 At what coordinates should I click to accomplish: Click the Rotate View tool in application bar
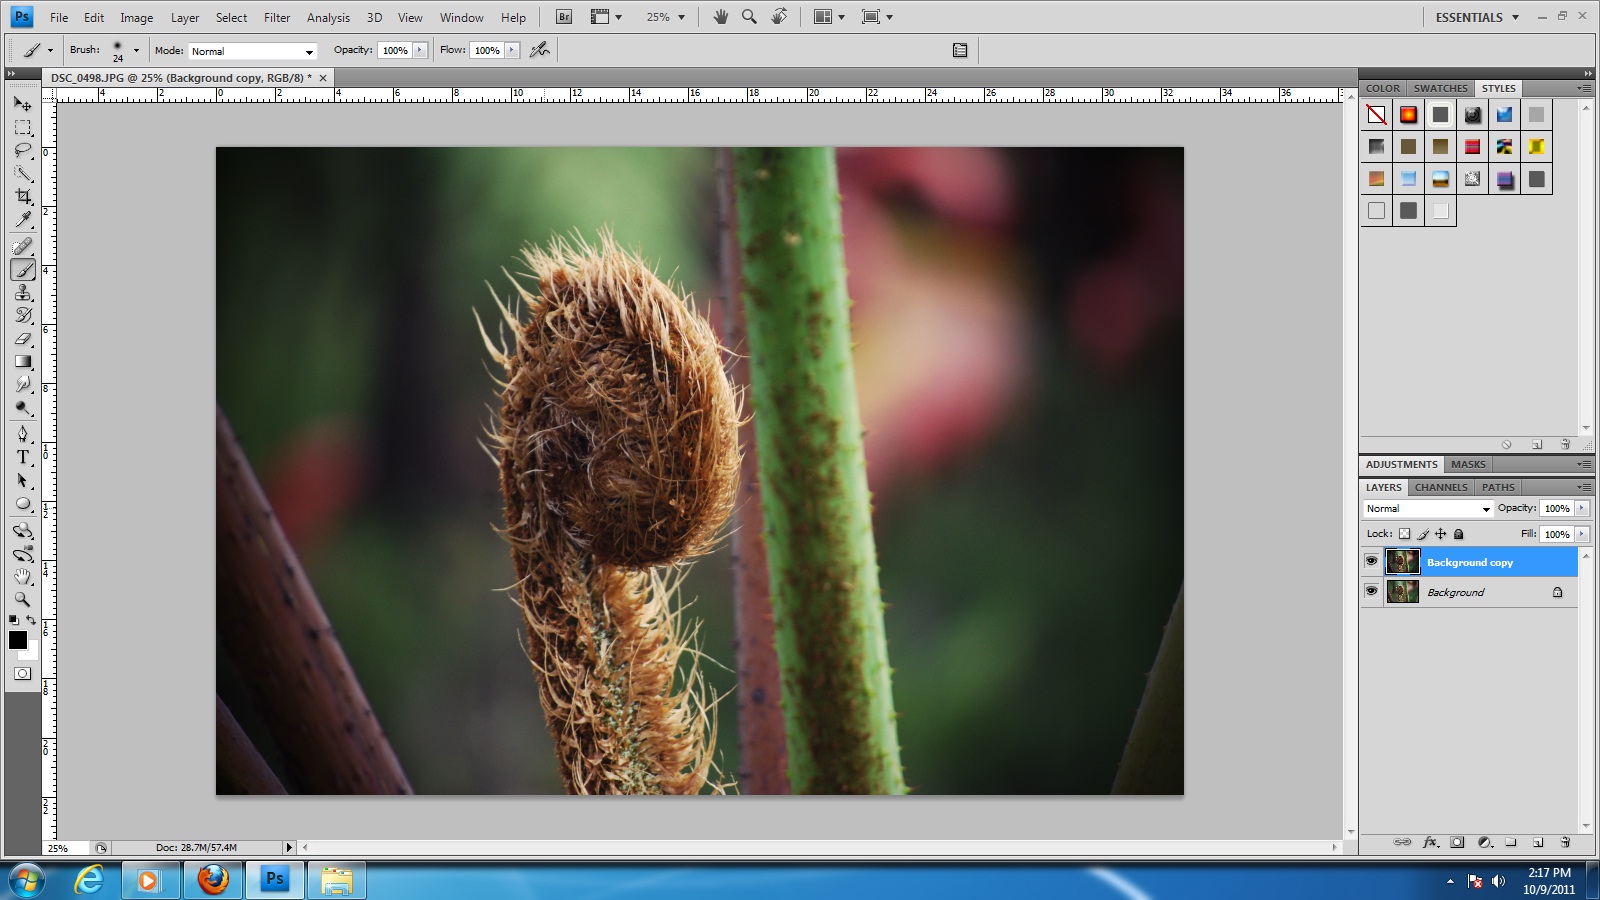click(x=779, y=17)
